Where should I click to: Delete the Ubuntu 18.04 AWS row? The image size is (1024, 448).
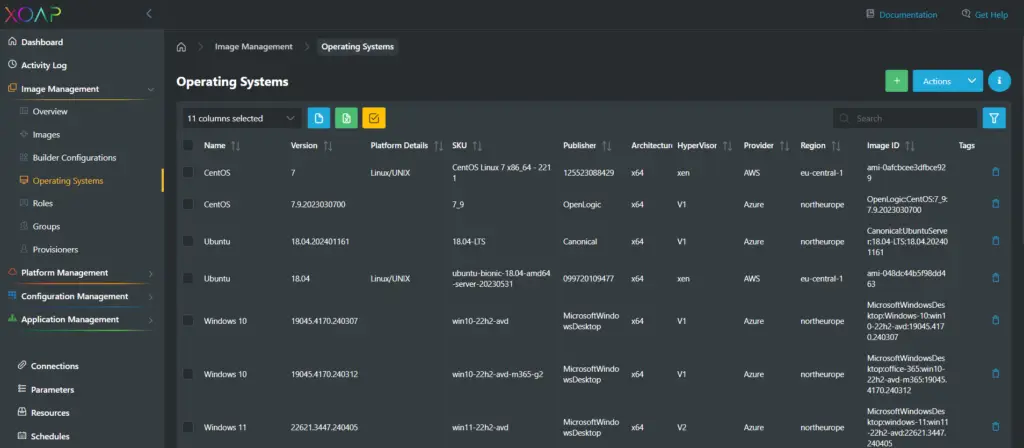(995, 278)
